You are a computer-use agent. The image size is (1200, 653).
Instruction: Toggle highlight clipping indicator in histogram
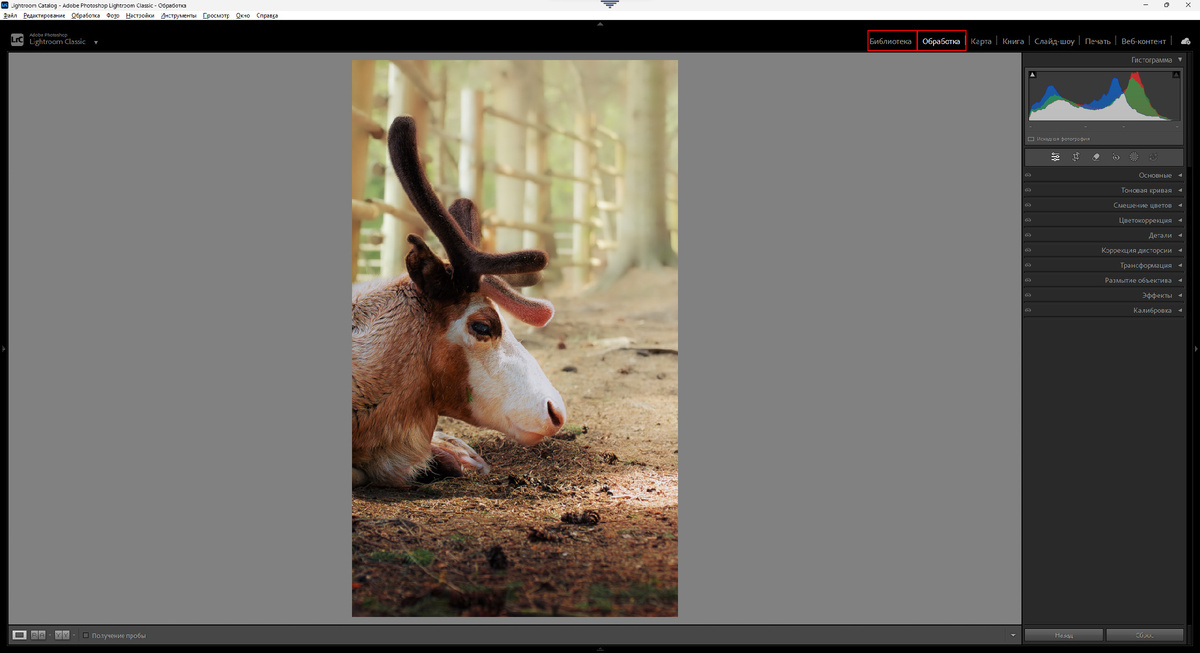click(1176, 75)
